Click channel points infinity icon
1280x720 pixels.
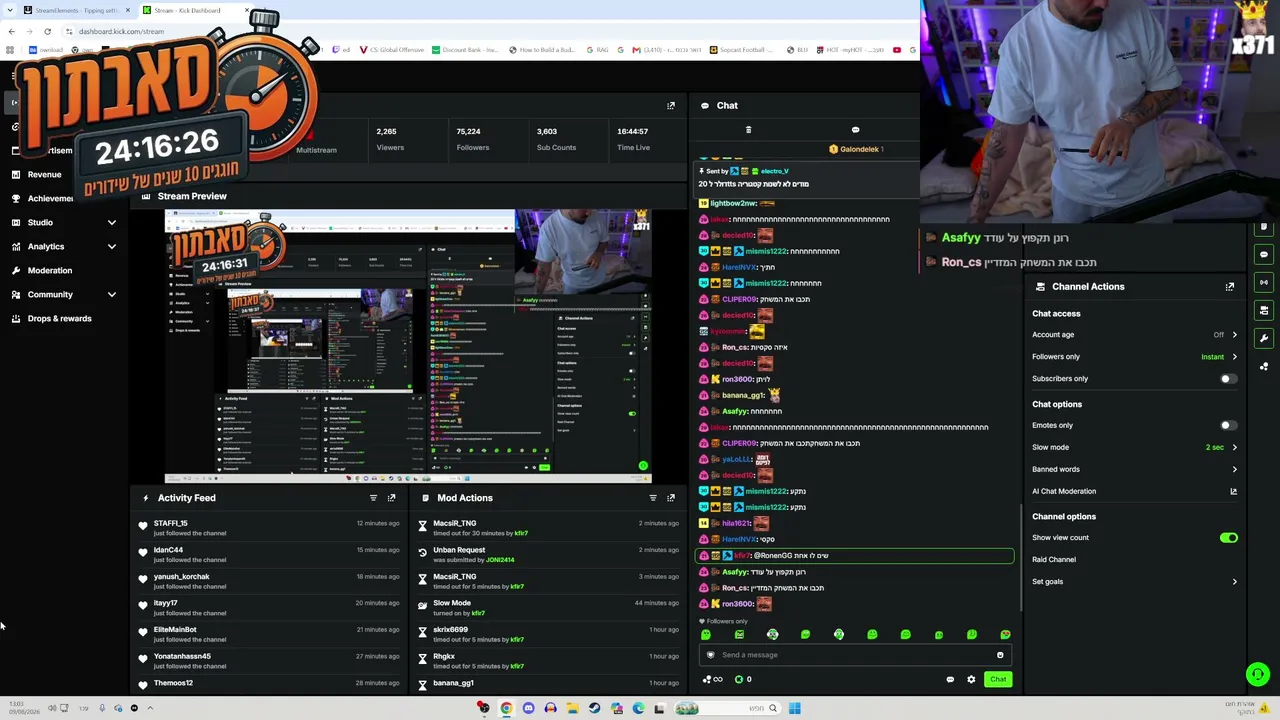tap(713, 680)
